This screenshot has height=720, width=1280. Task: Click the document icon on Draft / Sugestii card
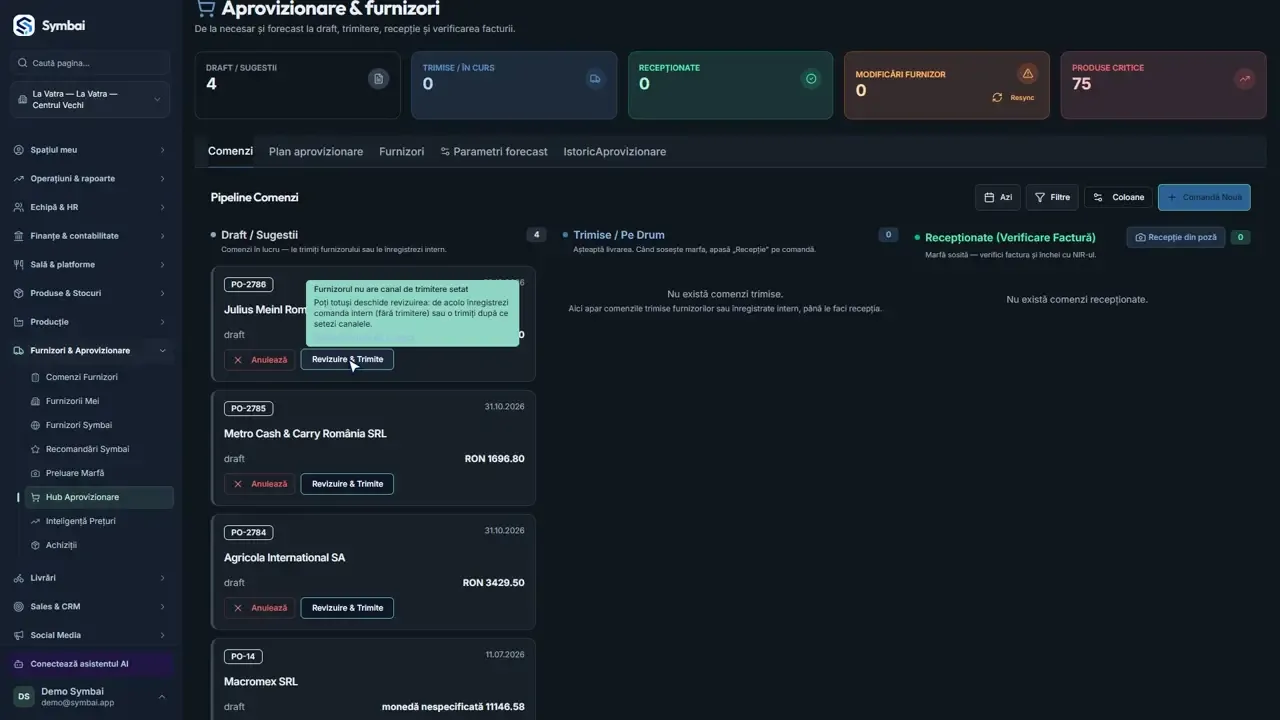coord(378,78)
